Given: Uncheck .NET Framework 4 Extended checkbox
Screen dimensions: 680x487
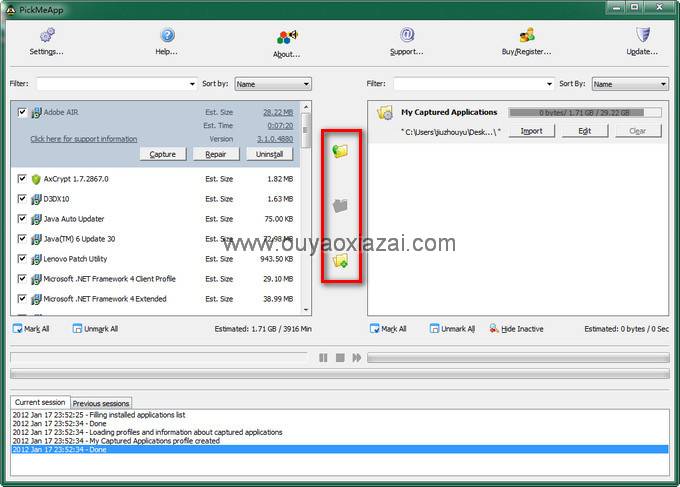Looking at the screenshot, I should [x=22, y=298].
